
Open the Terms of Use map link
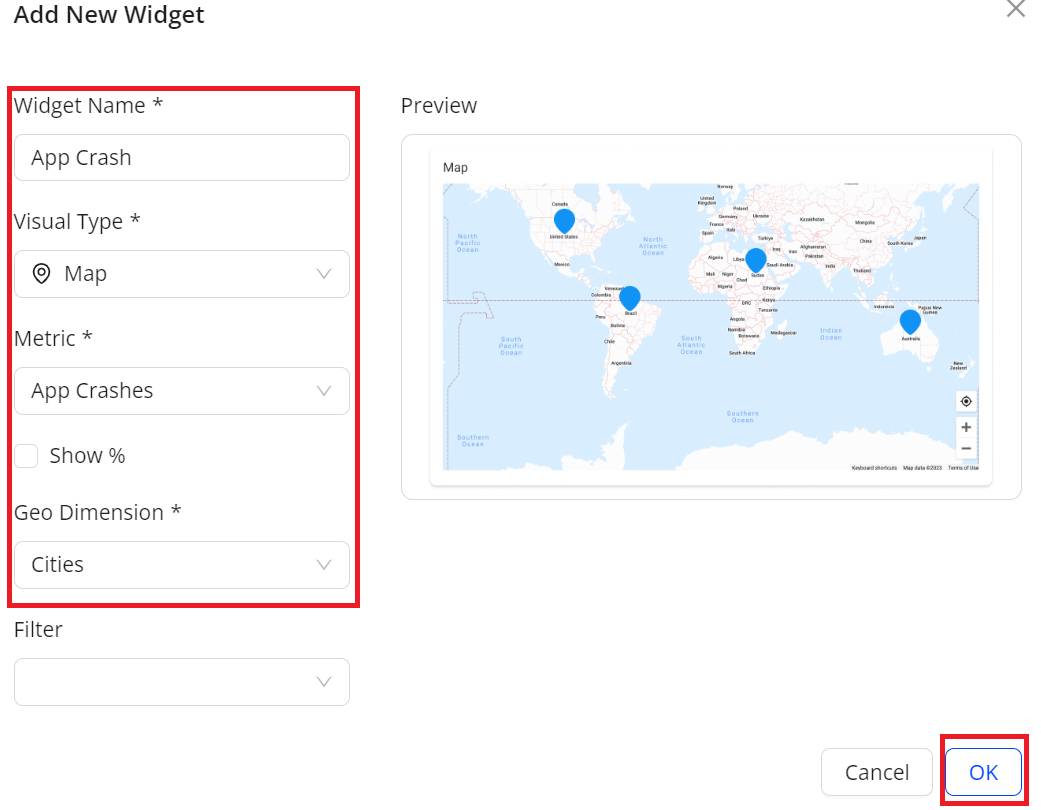(x=963, y=468)
